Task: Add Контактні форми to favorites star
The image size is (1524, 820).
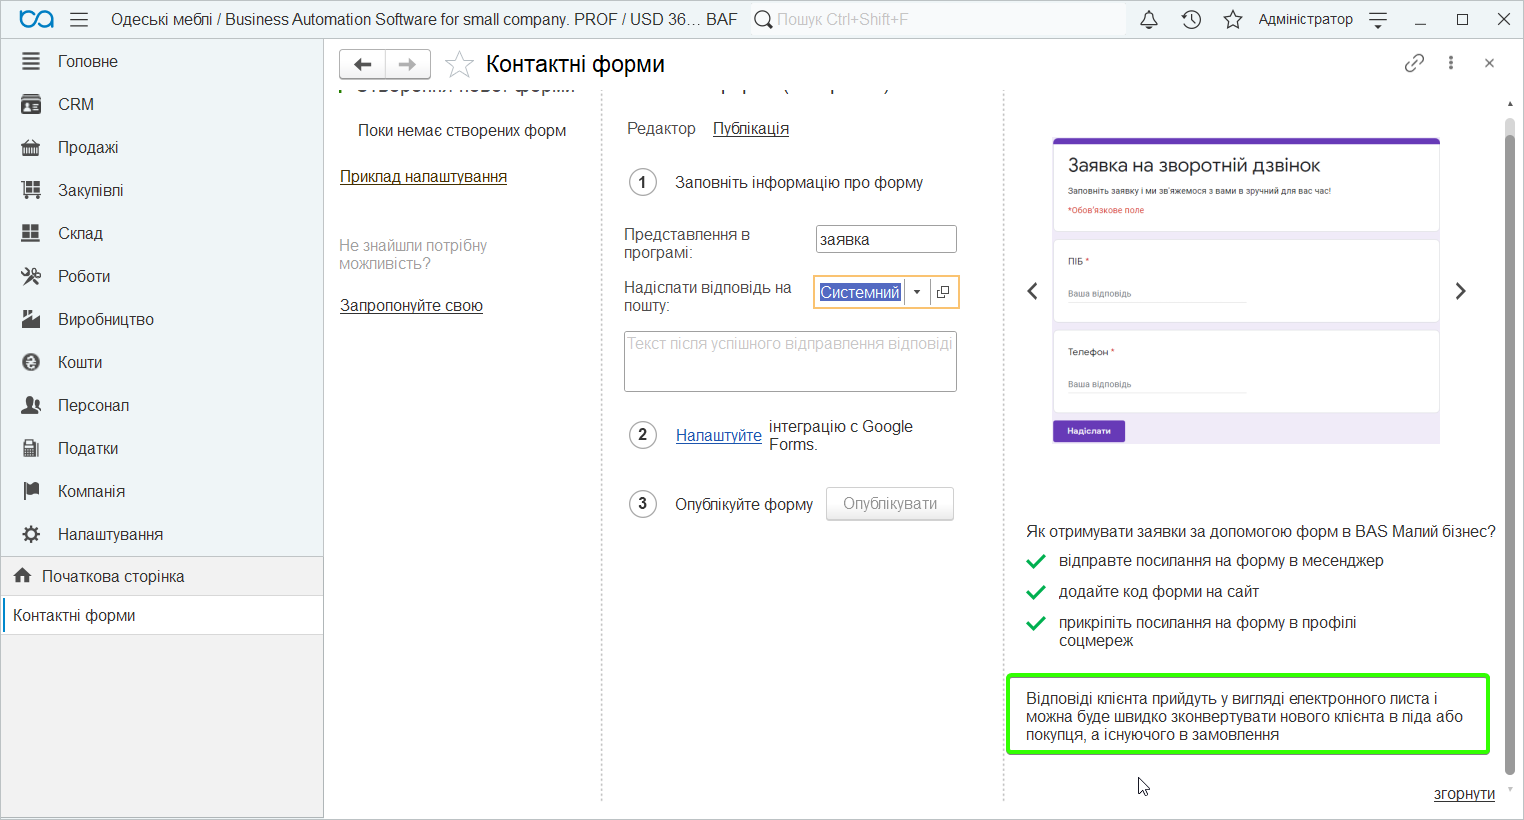Action: tap(459, 64)
